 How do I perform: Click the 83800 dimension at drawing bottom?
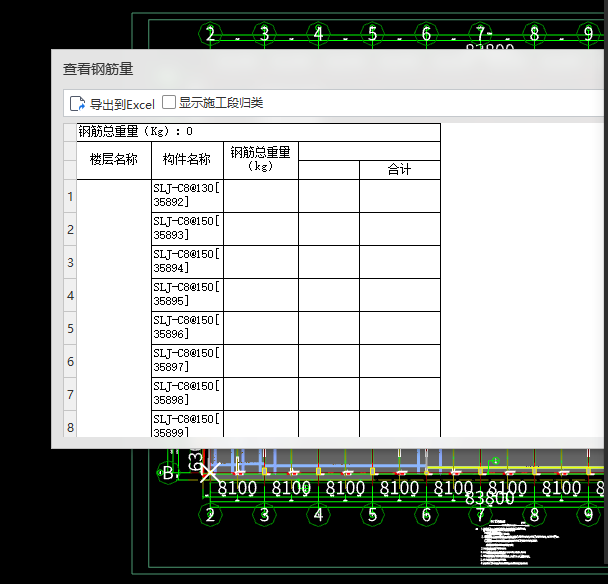tap(489, 499)
